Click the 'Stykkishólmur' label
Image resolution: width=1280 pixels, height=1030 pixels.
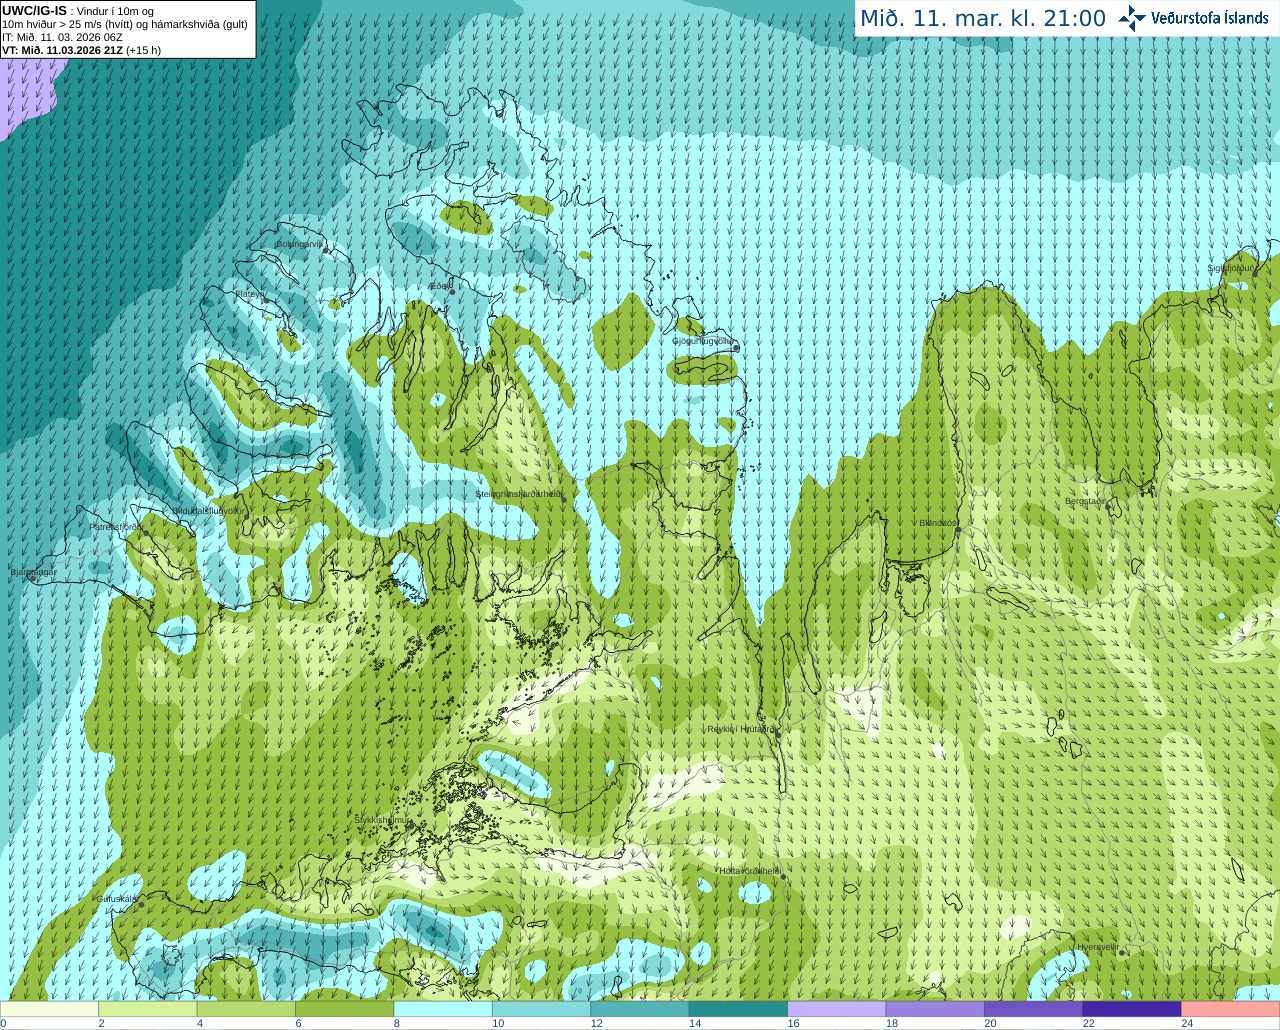point(381,819)
